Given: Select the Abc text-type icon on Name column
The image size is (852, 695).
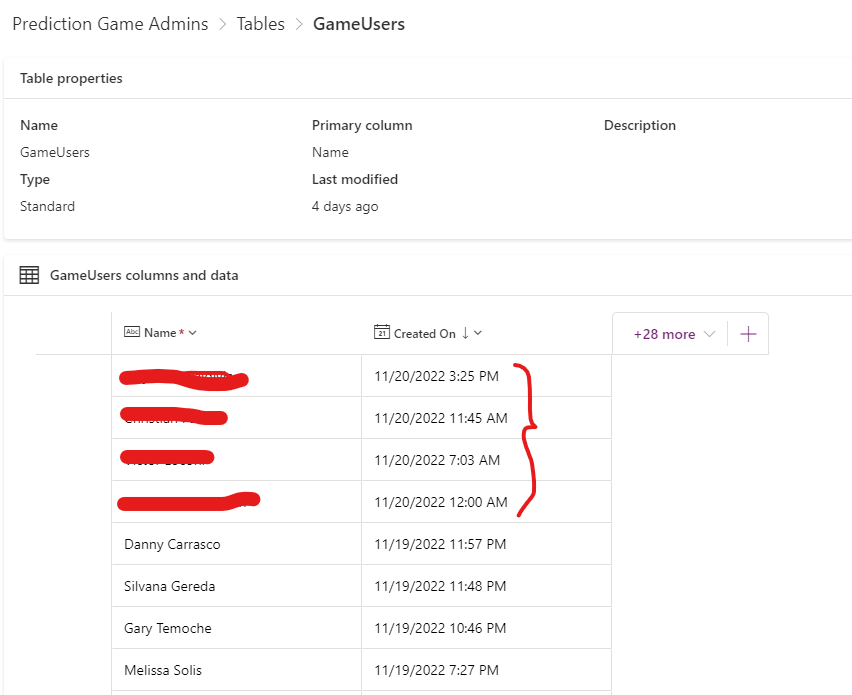Looking at the screenshot, I should [131, 332].
